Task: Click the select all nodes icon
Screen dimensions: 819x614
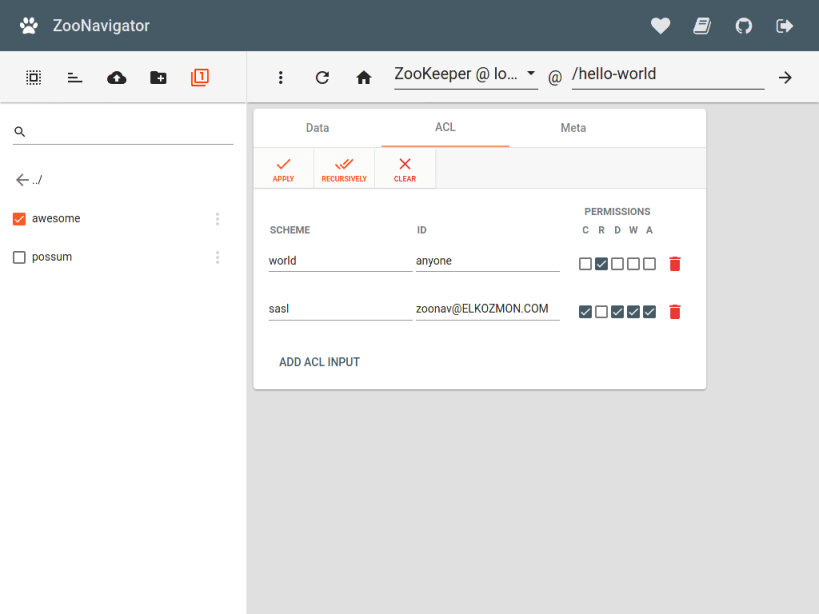Action: click(x=33, y=78)
